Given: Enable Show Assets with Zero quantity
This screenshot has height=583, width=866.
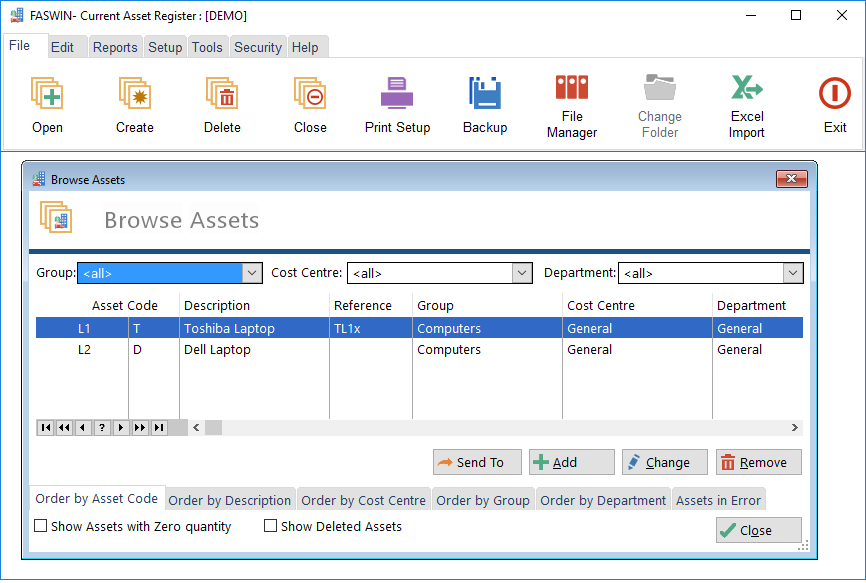Looking at the screenshot, I should [41, 526].
